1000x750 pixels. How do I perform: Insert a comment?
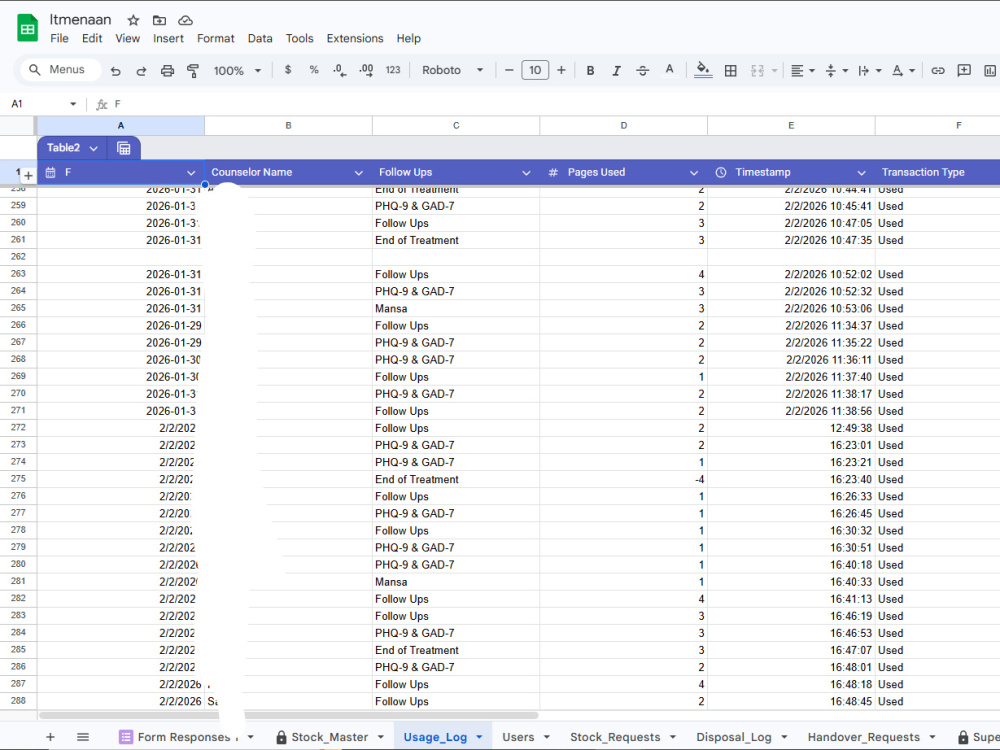tap(964, 71)
